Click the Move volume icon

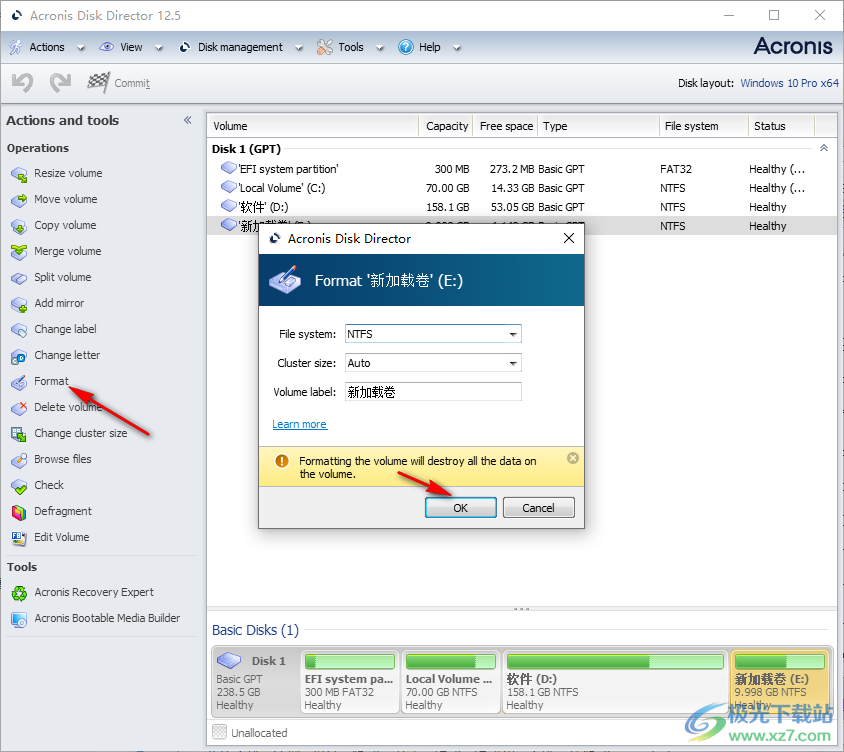[19, 200]
